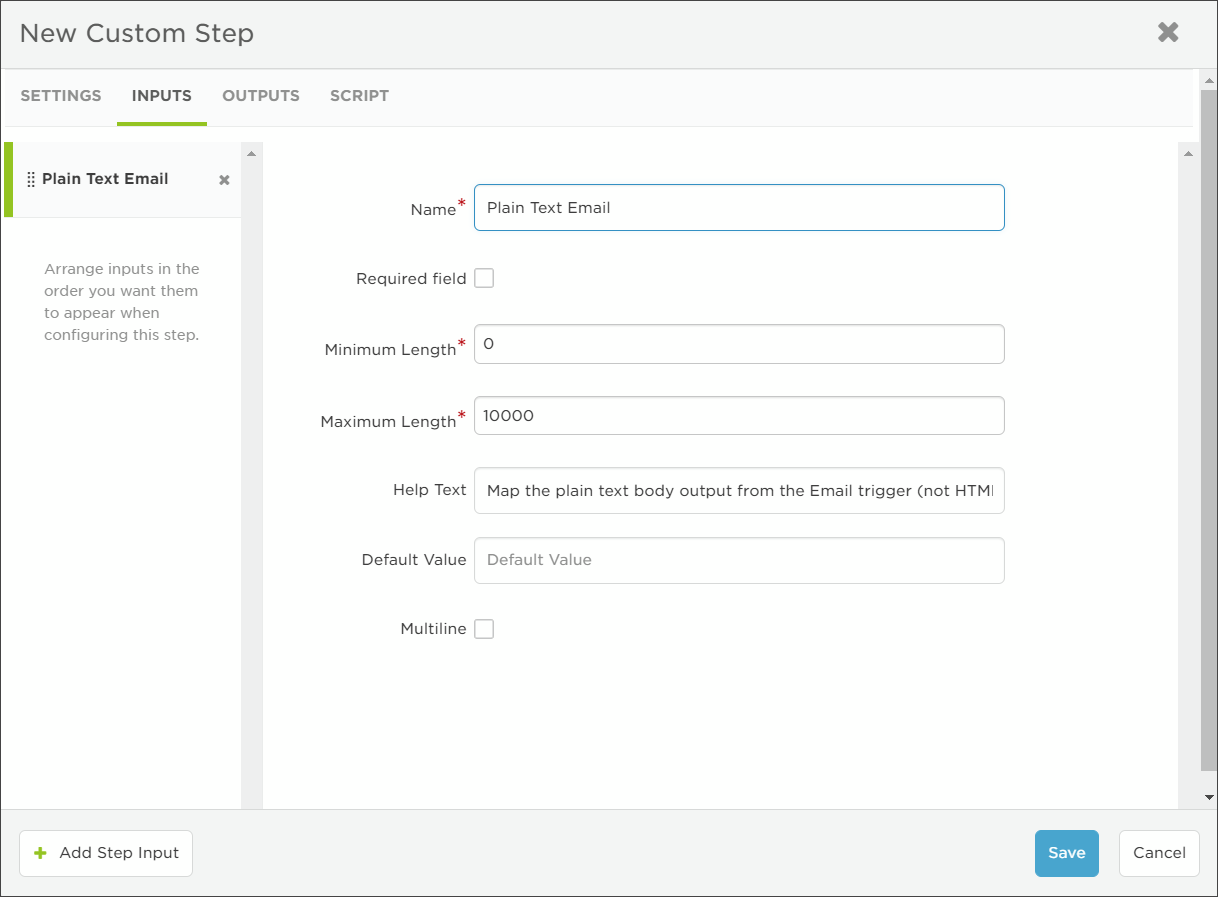Cancel the custom step dialog
This screenshot has width=1218, height=897.
point(1159,853)
